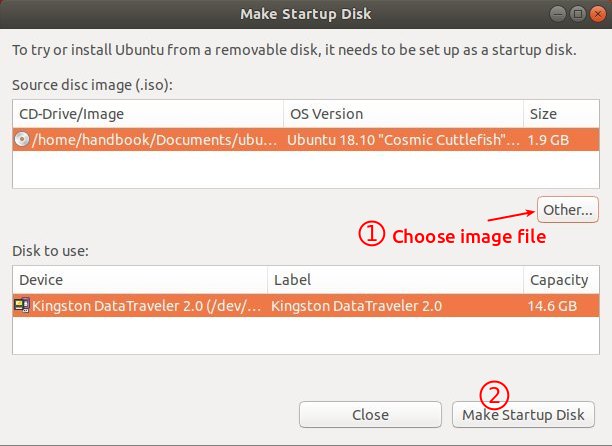Sort by CD-Drive/Image column header
The image size is (612, 446).
click(148, 114)
